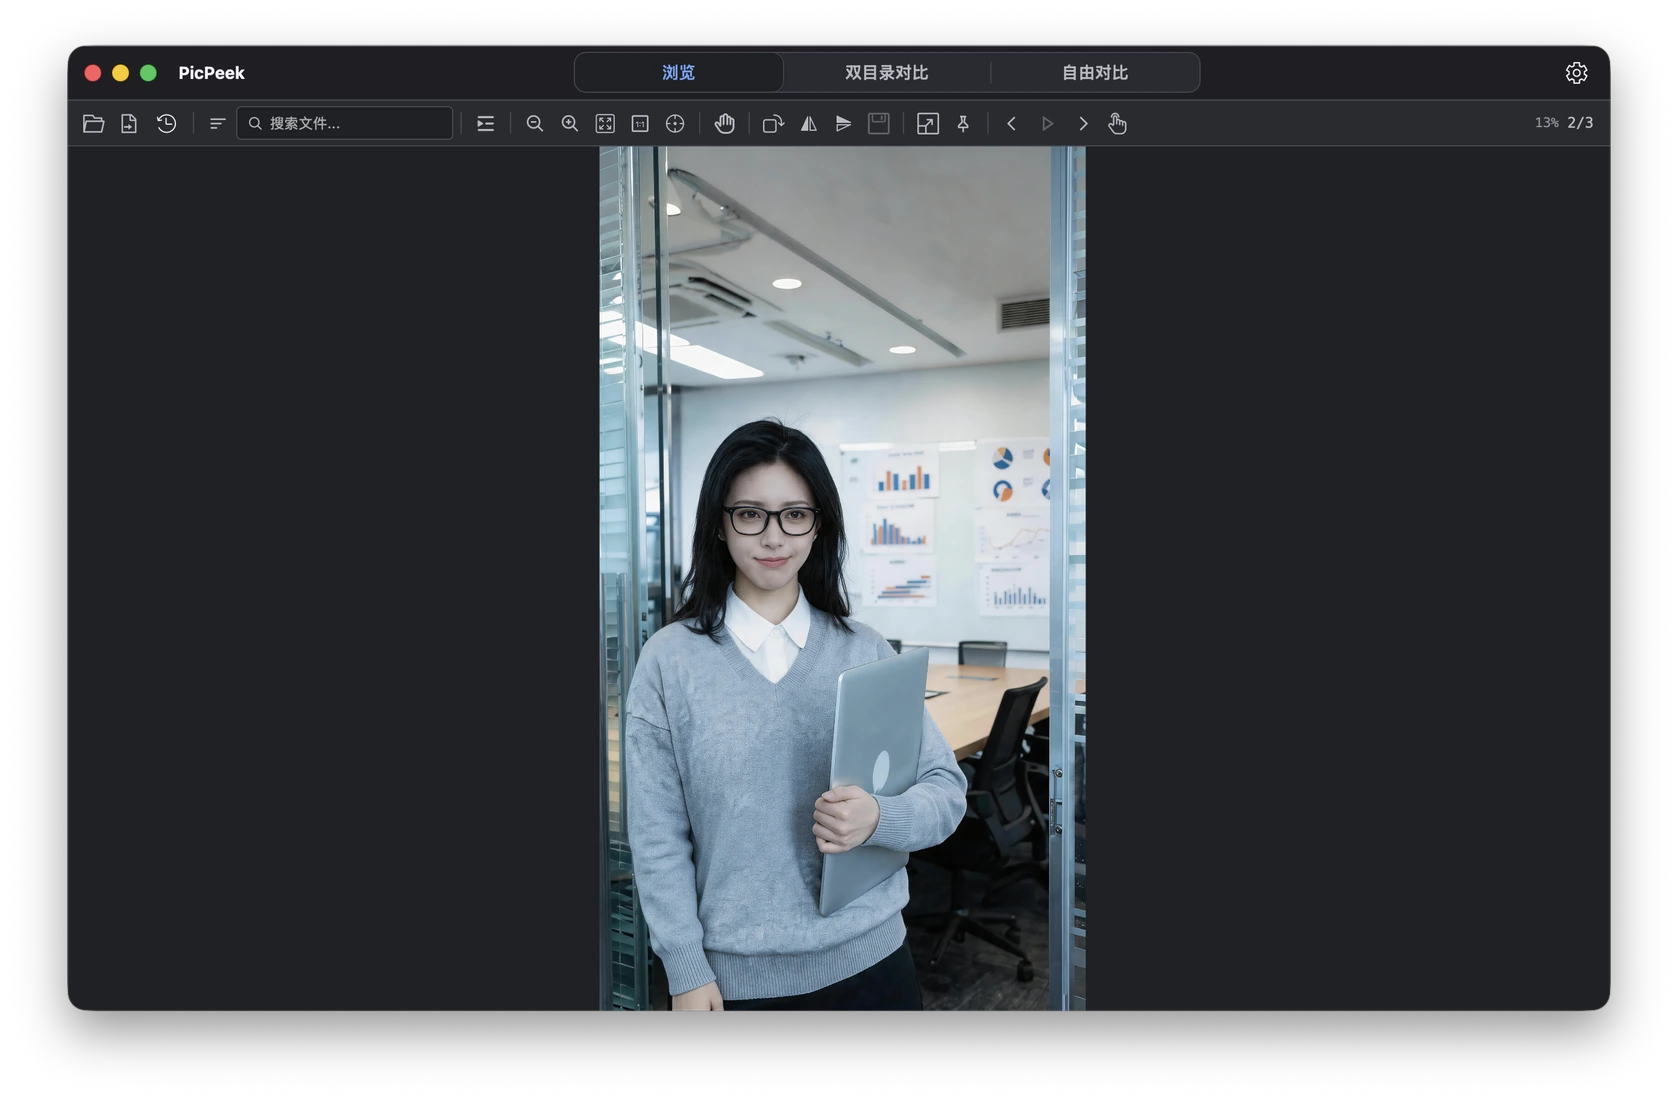Switch to the 双目录对比 tab

pyautogui.click(x=886, y=72)
